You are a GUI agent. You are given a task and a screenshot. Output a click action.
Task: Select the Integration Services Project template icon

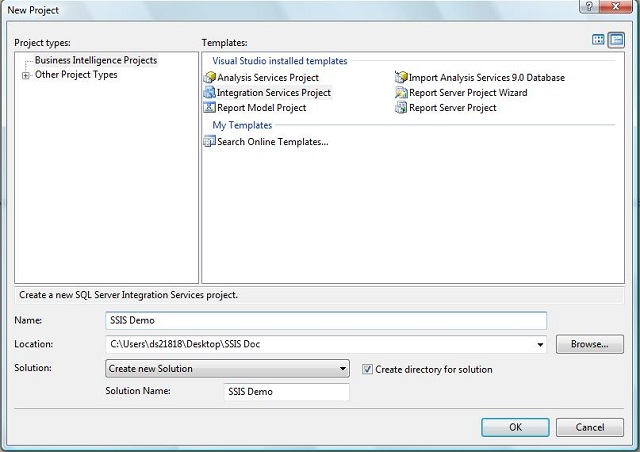[209, 93]
